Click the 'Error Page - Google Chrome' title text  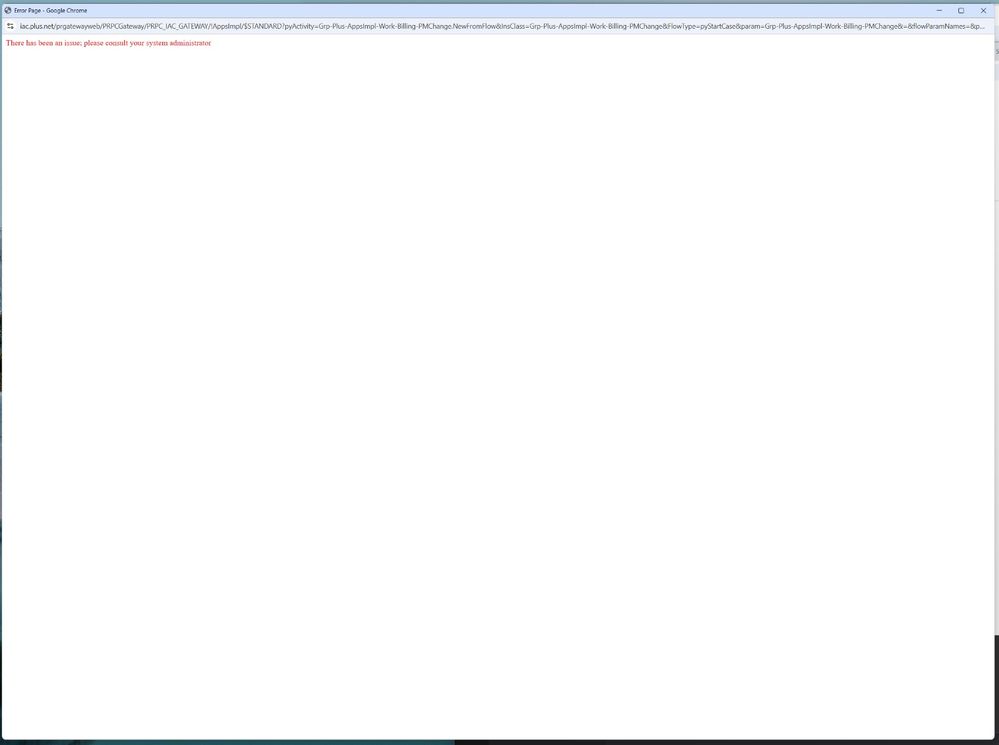[51, 10]
